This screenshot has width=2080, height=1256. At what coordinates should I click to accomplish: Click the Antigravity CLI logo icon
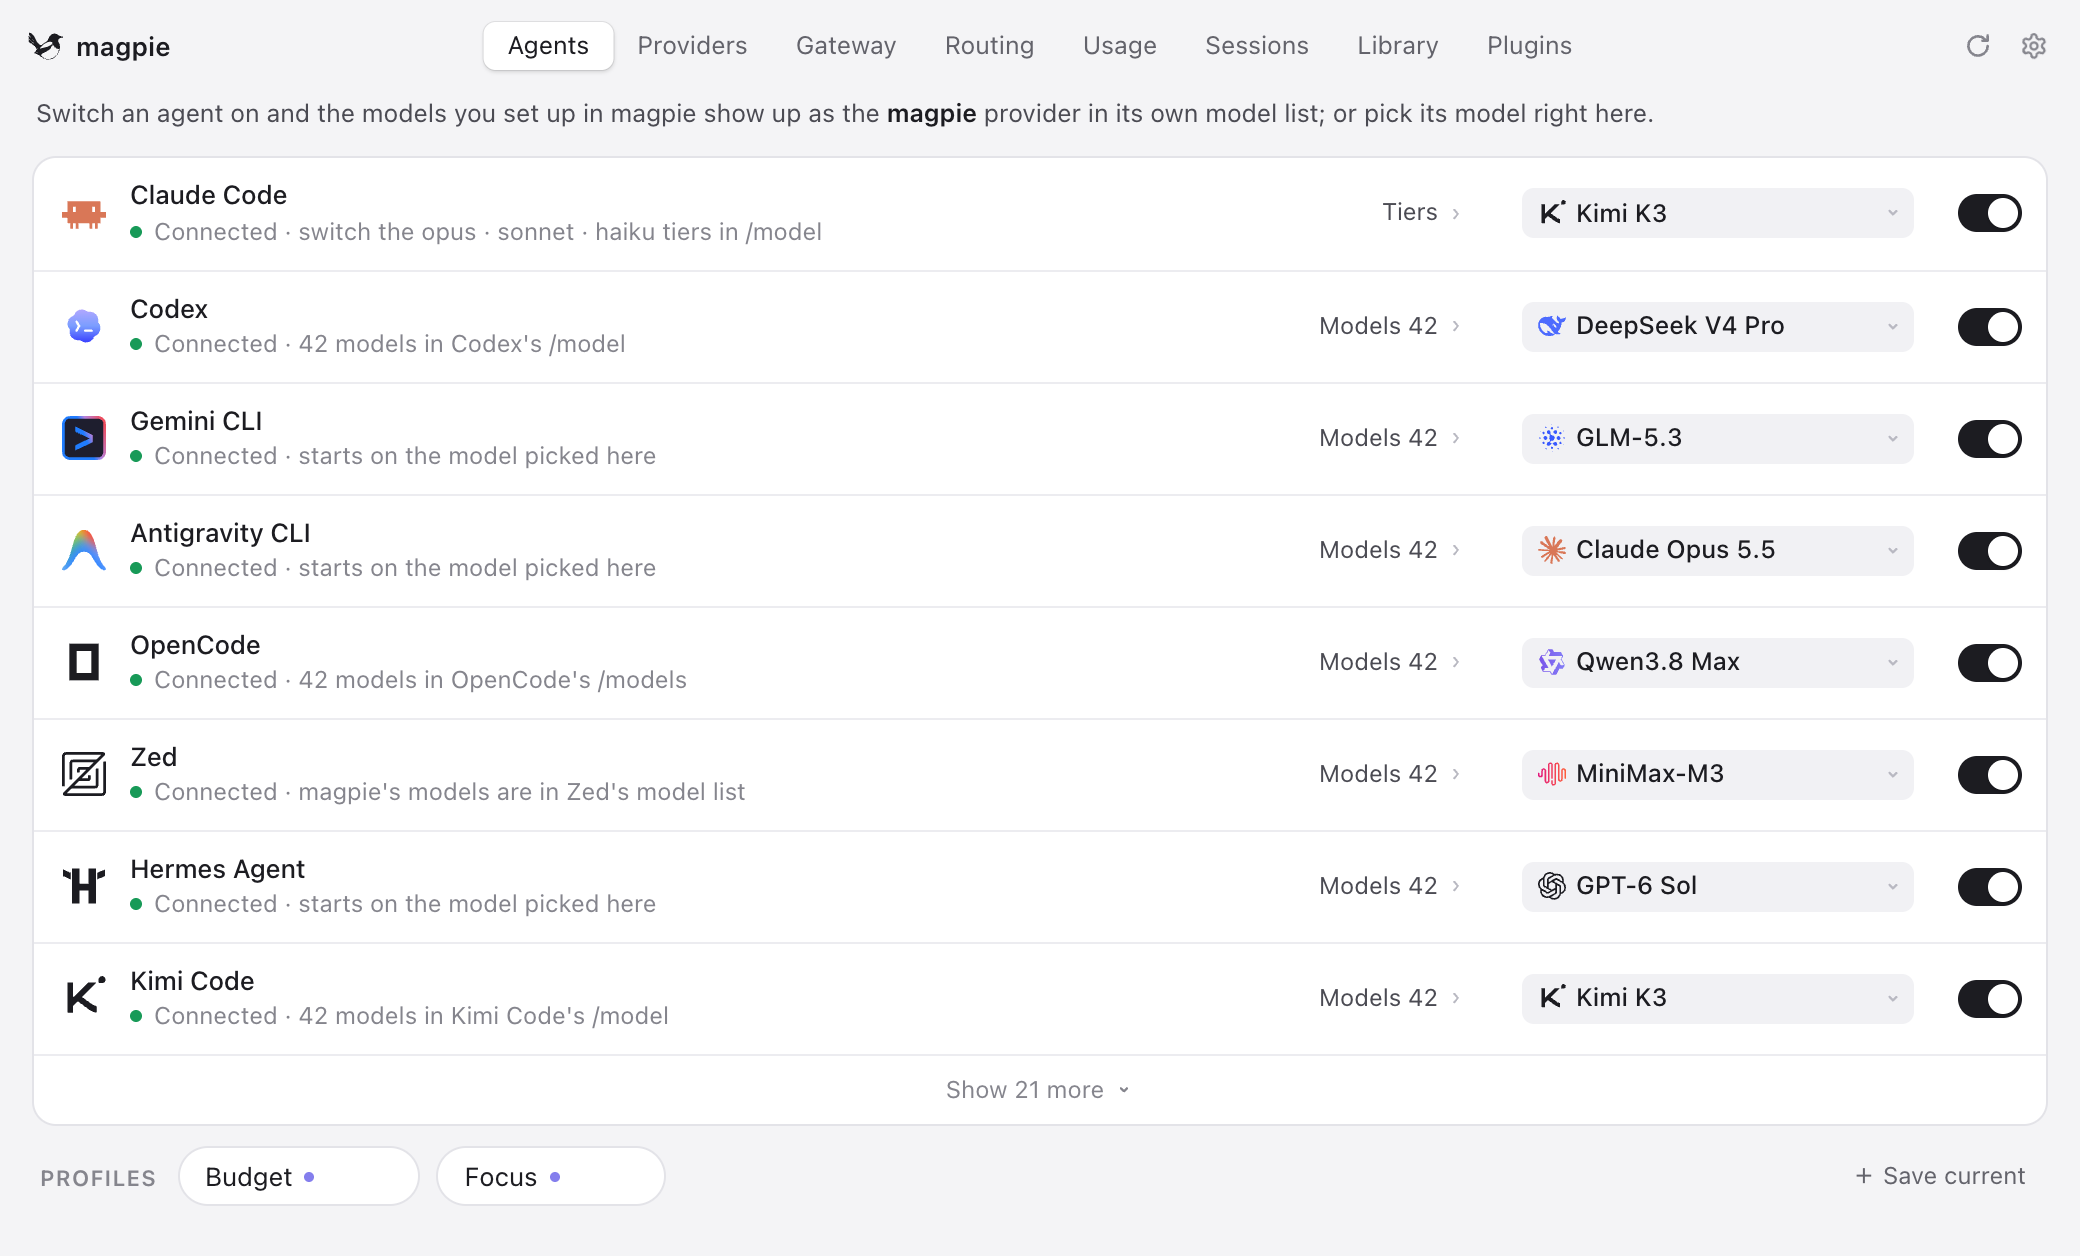84,550
